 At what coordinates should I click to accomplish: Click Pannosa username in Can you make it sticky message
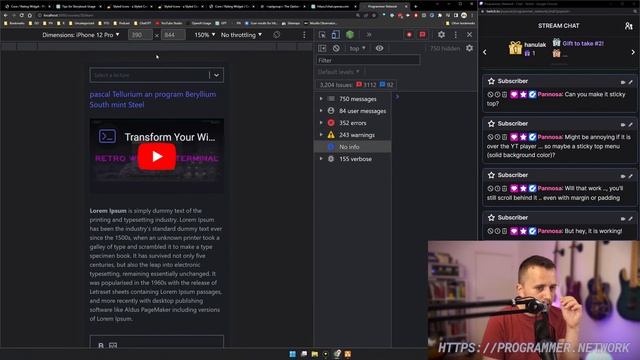[550, 94]
